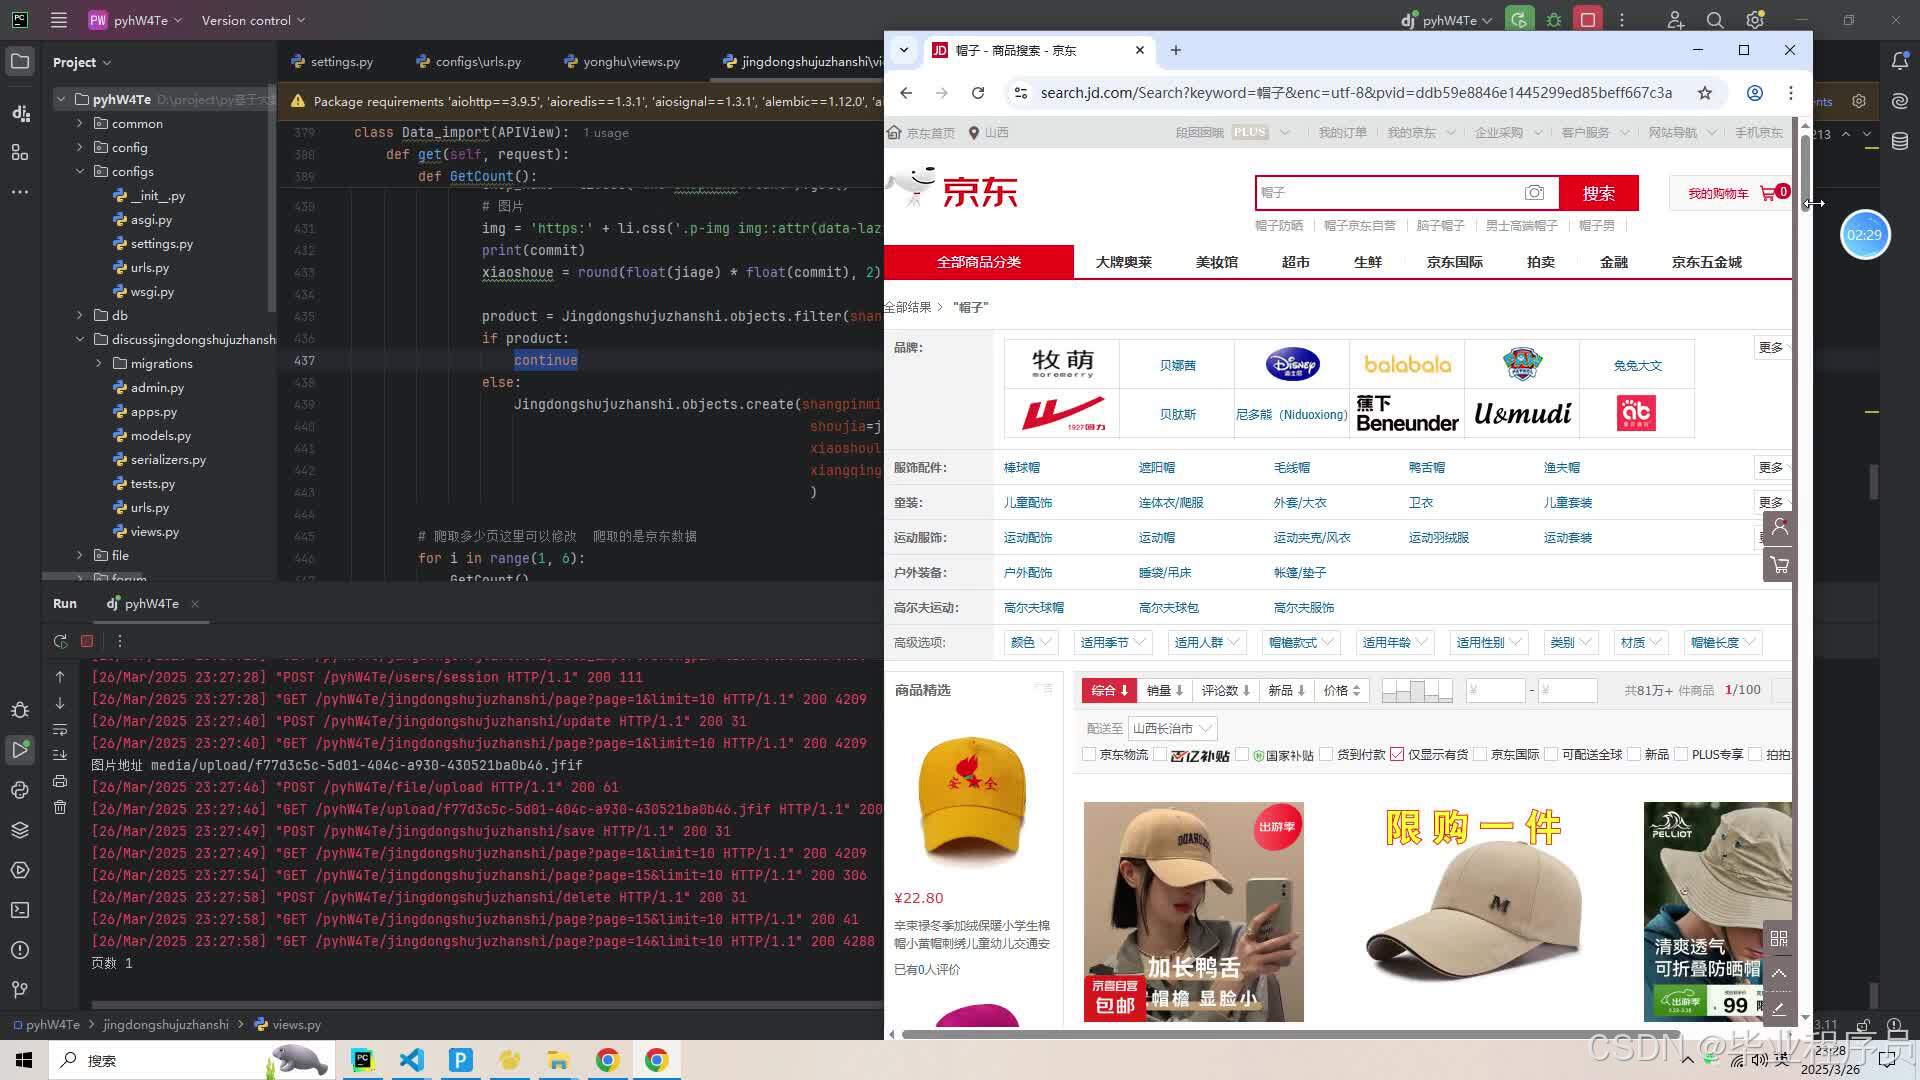Open 帽檐款式 filter dropdown
Viewport: 1920px width, 1080px height.
[x=1300, y=643]
